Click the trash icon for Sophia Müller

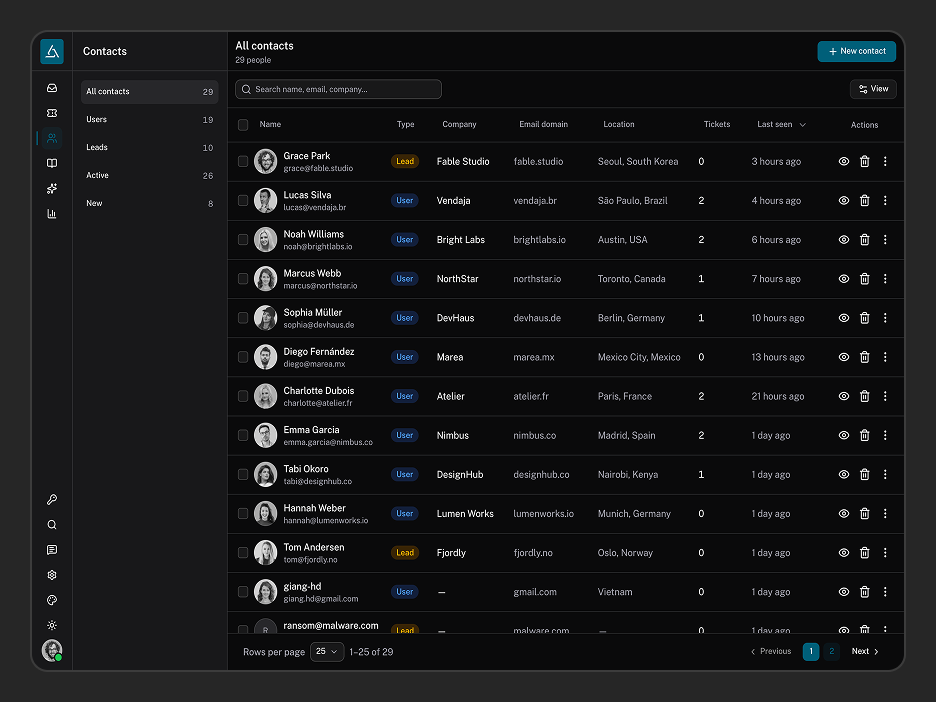[x=864, y=318]
